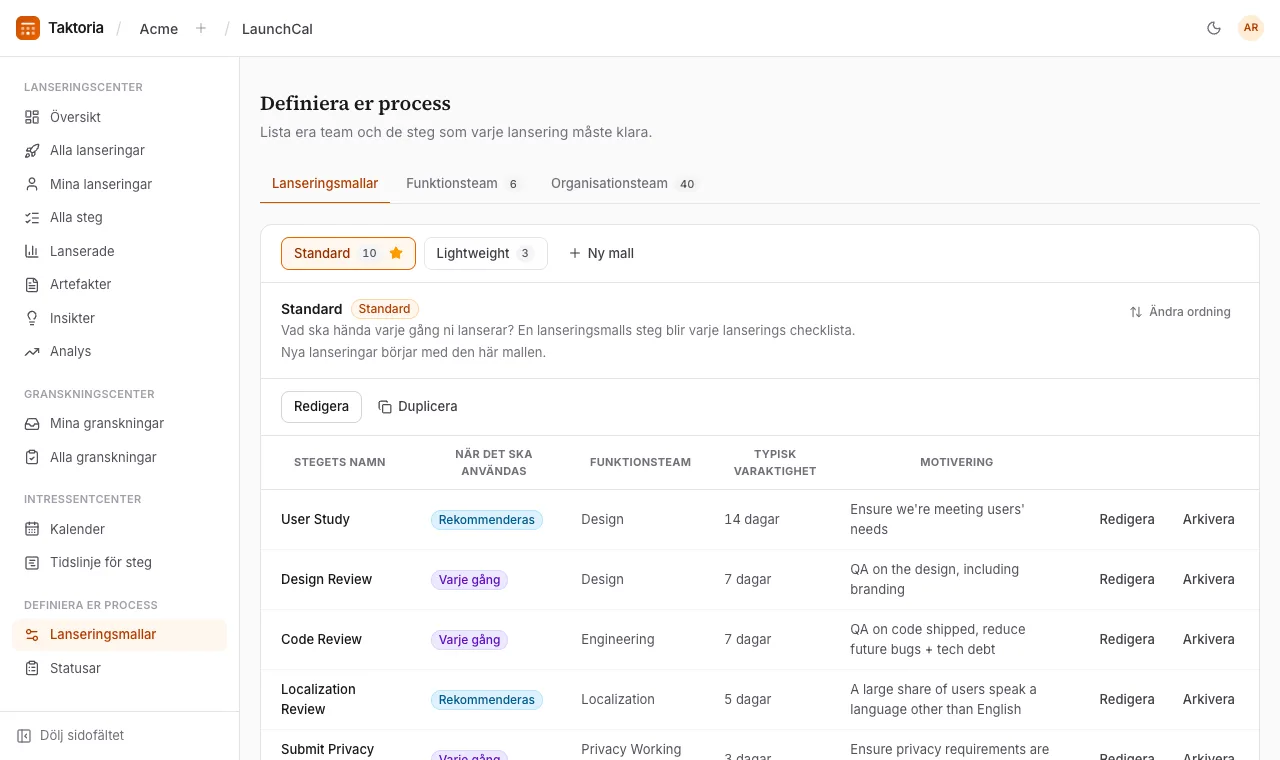Switch to the Lanseringsmallar tab

(325, 183)
